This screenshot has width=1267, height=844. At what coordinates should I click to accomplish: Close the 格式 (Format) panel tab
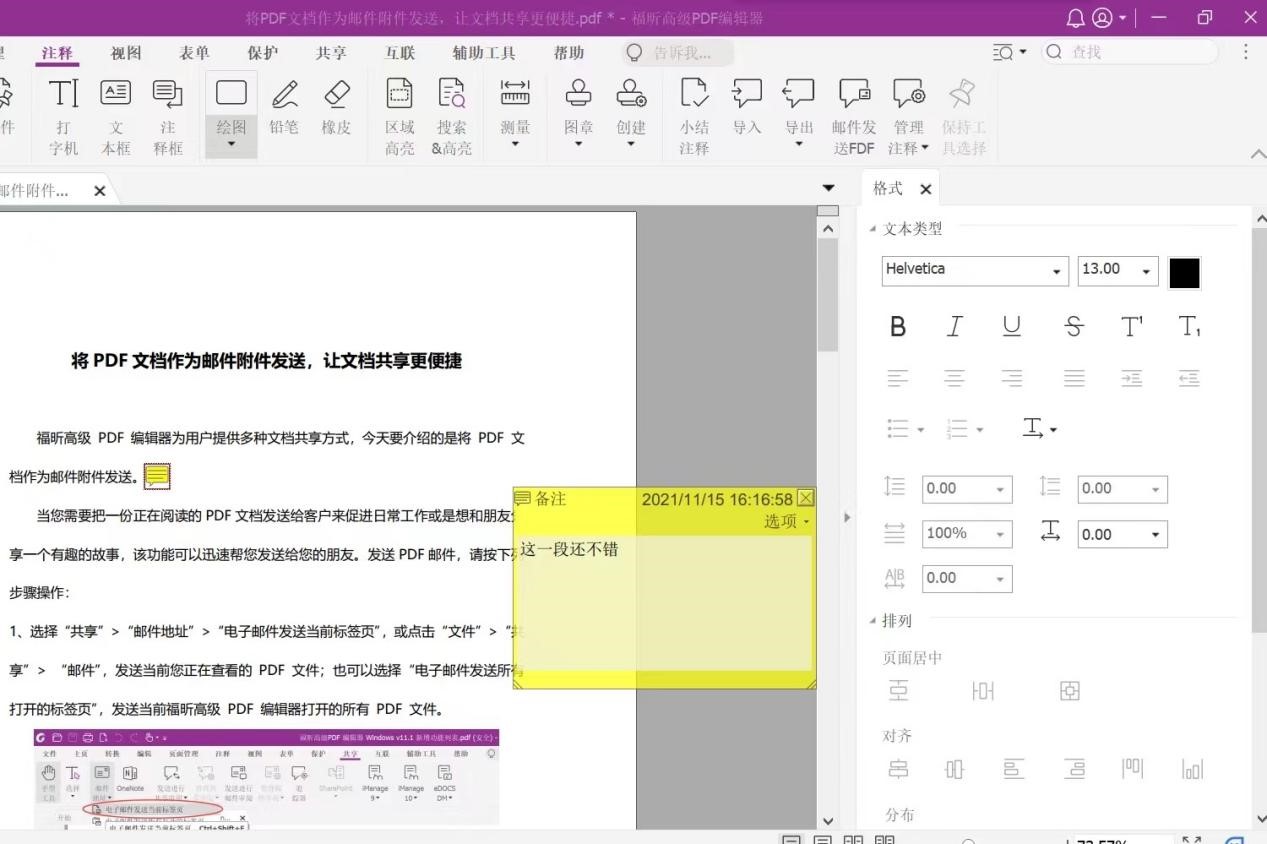(x=926, y=189)
